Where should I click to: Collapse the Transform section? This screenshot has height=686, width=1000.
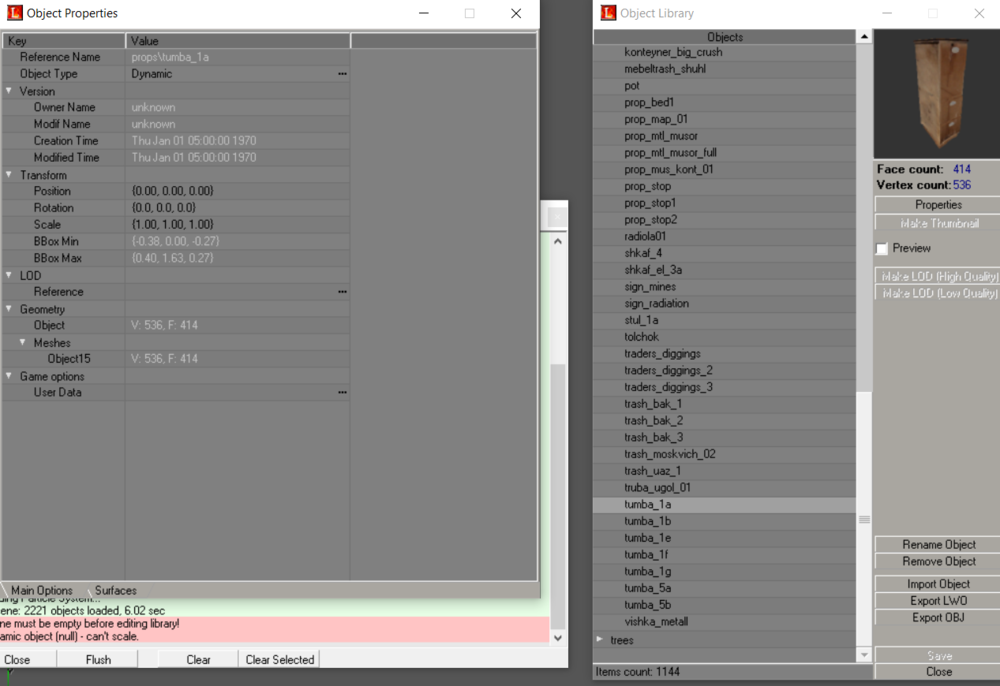point(9,175)
